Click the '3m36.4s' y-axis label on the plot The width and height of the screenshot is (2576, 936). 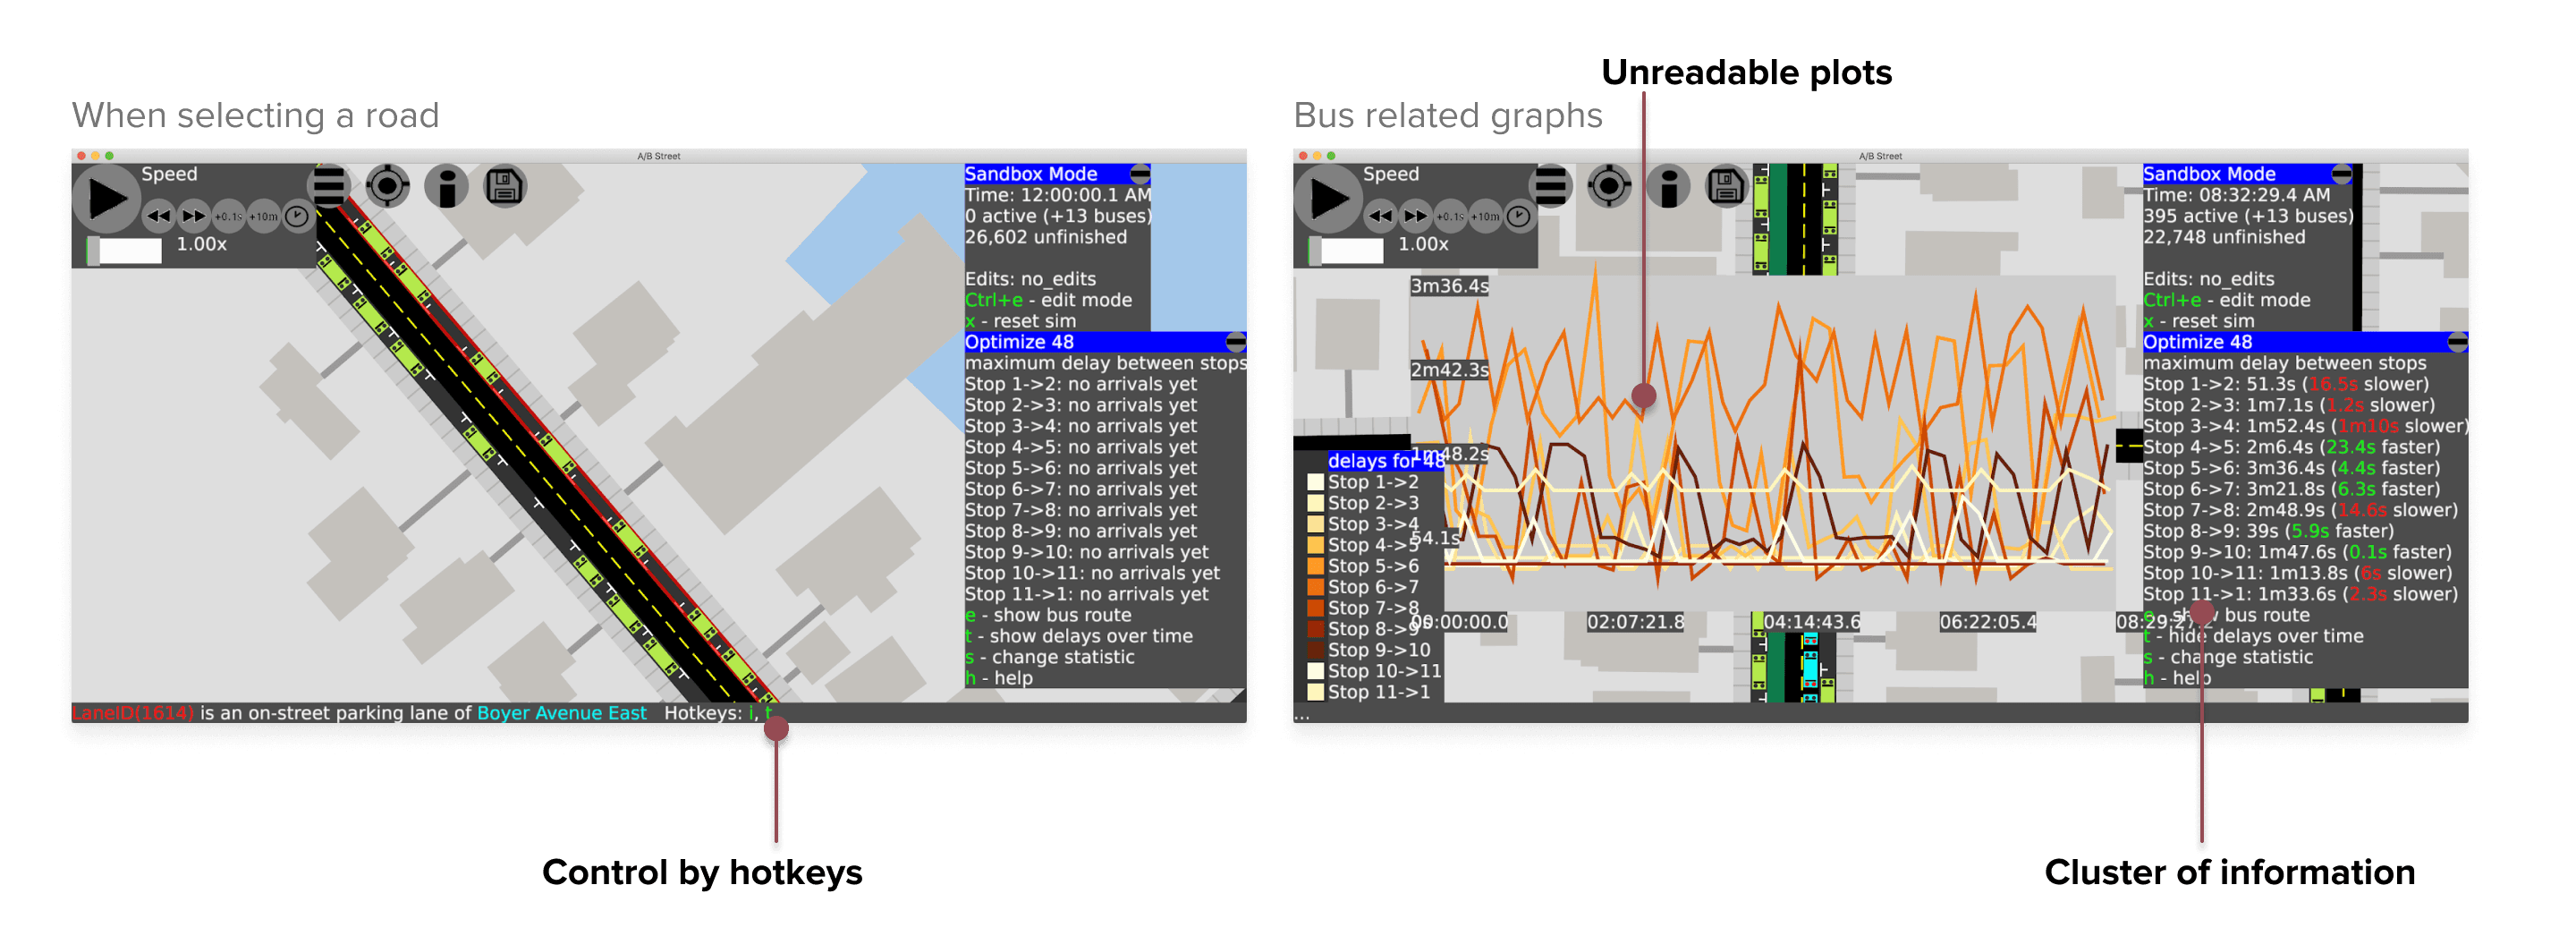coord(1450,286)
